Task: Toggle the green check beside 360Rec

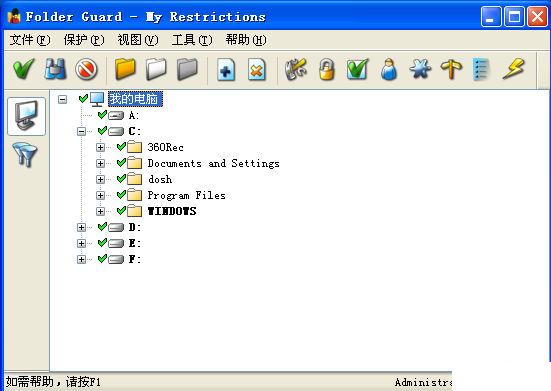Action: (x=121, y=146)
